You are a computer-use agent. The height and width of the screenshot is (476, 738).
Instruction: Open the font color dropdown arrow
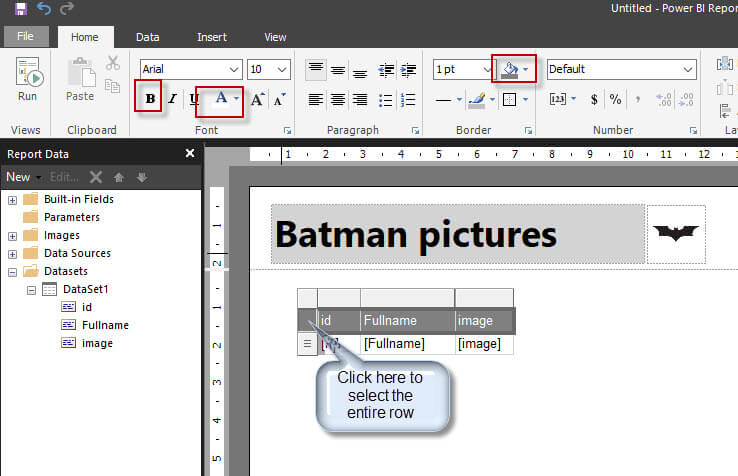(x=237, y=98)
